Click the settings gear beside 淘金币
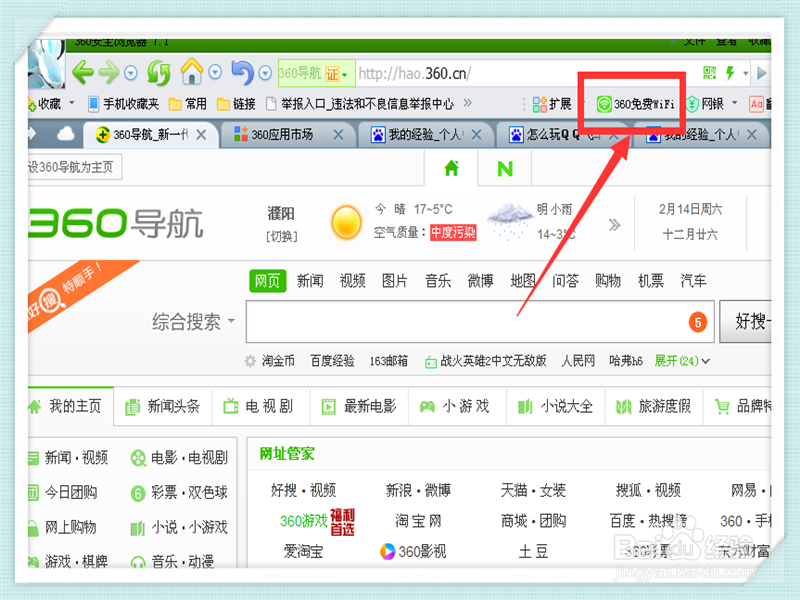The width and height of the screenshot is (800, 600). [x=250, y=361]
